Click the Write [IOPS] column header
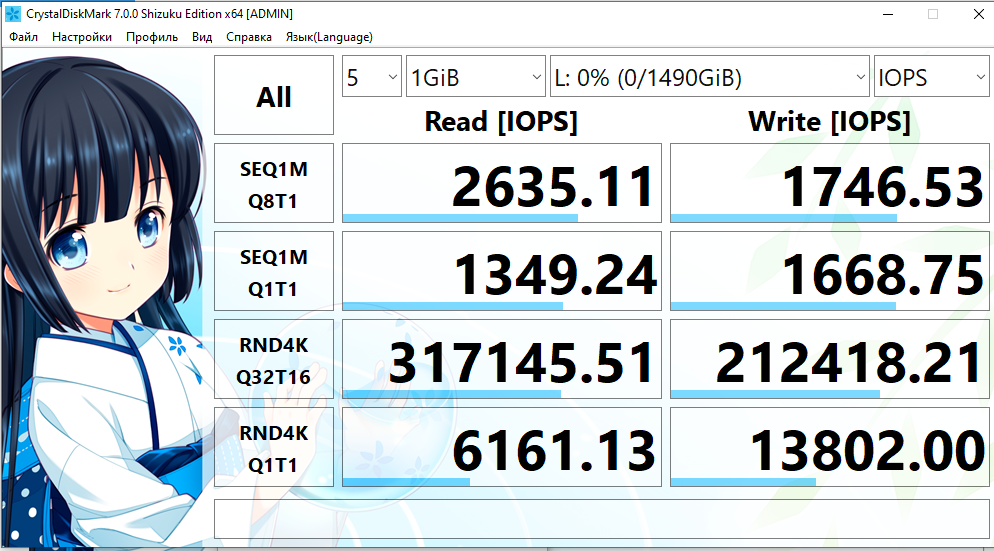This screenshot has height=551, width=994. (x=829, y=121)
